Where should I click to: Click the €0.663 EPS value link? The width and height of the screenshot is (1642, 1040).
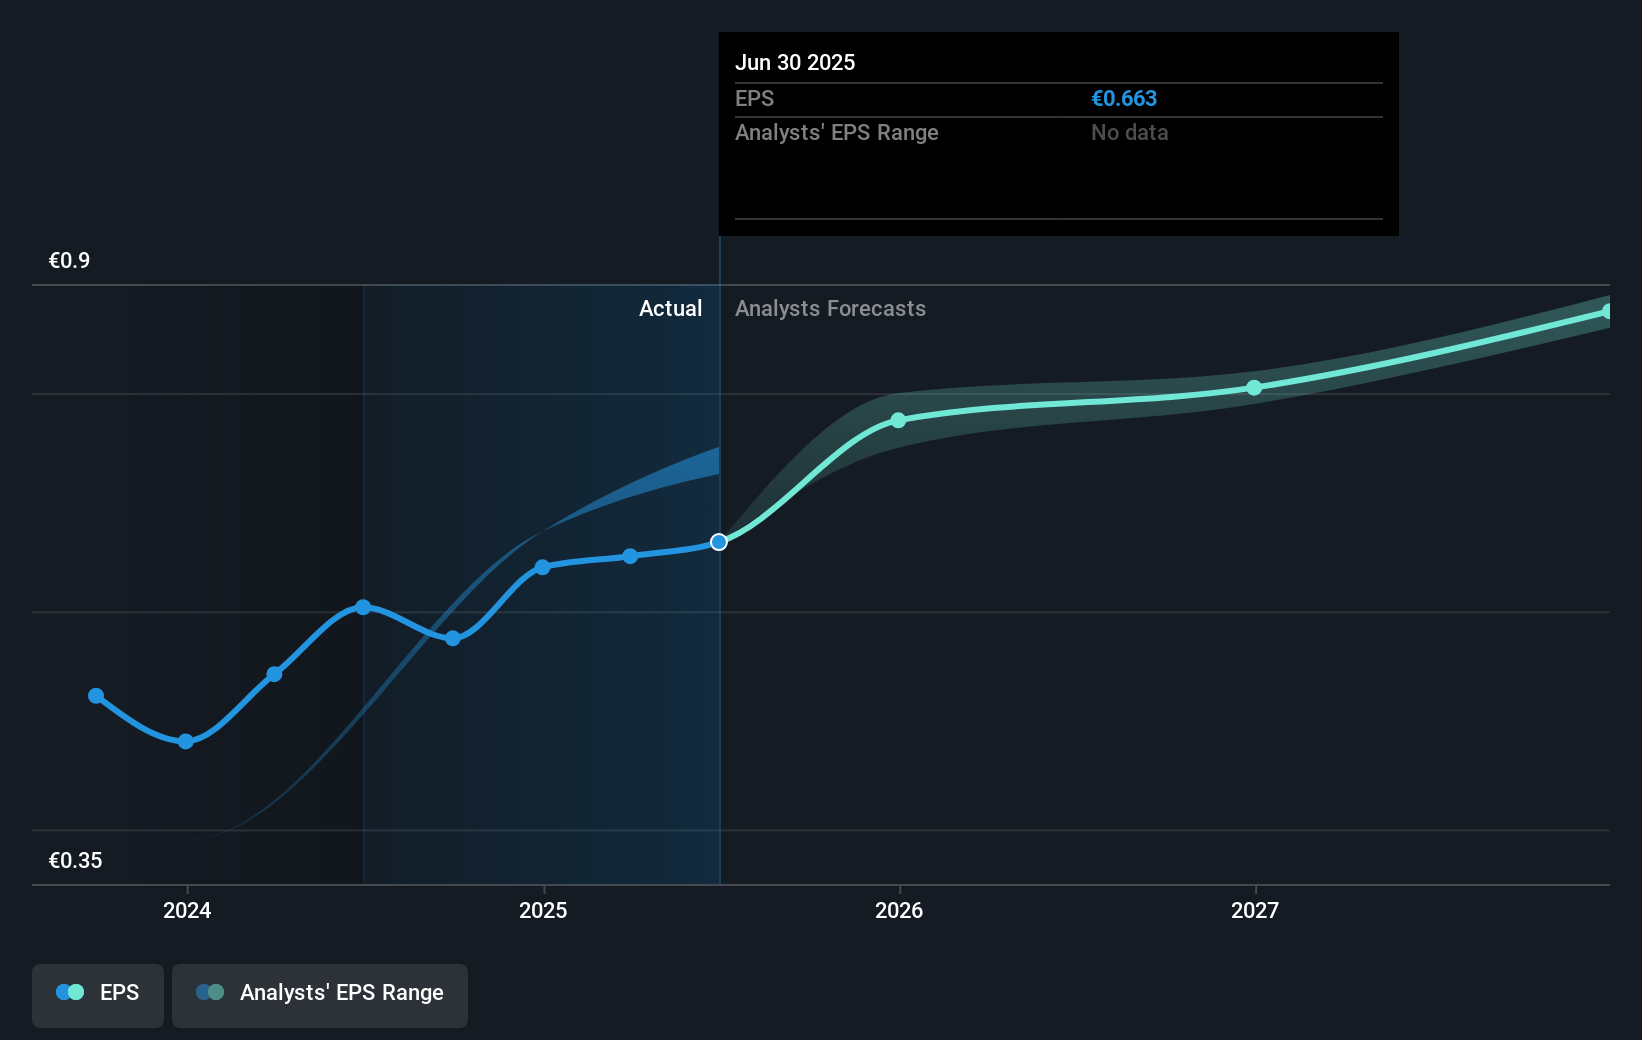click(x=1124, y=98)
